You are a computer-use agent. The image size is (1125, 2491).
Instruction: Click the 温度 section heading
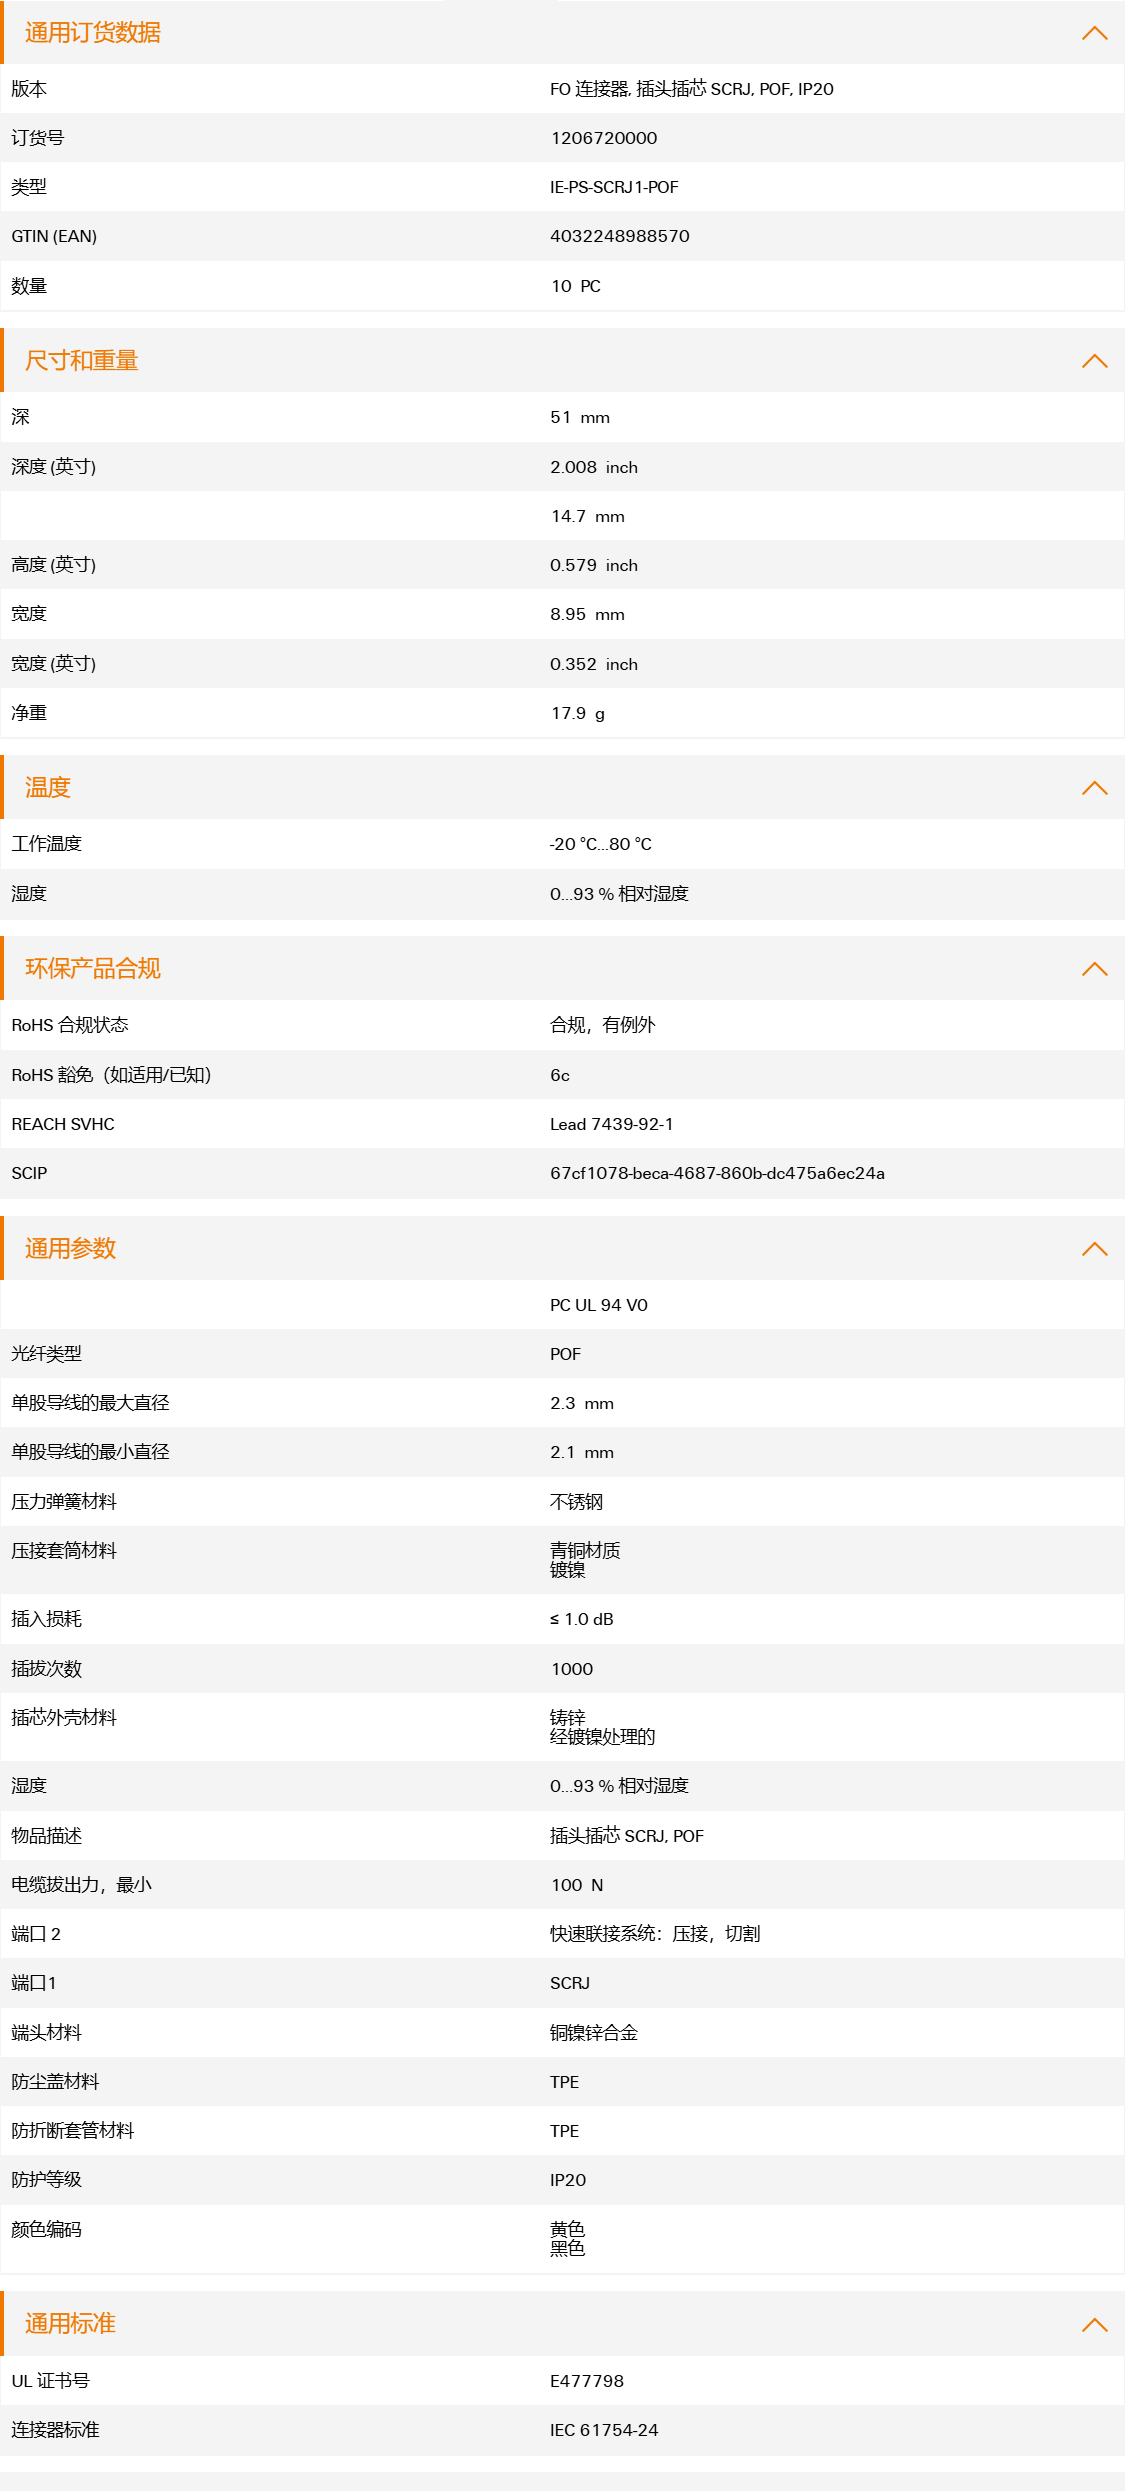click(x=48, y=788)
